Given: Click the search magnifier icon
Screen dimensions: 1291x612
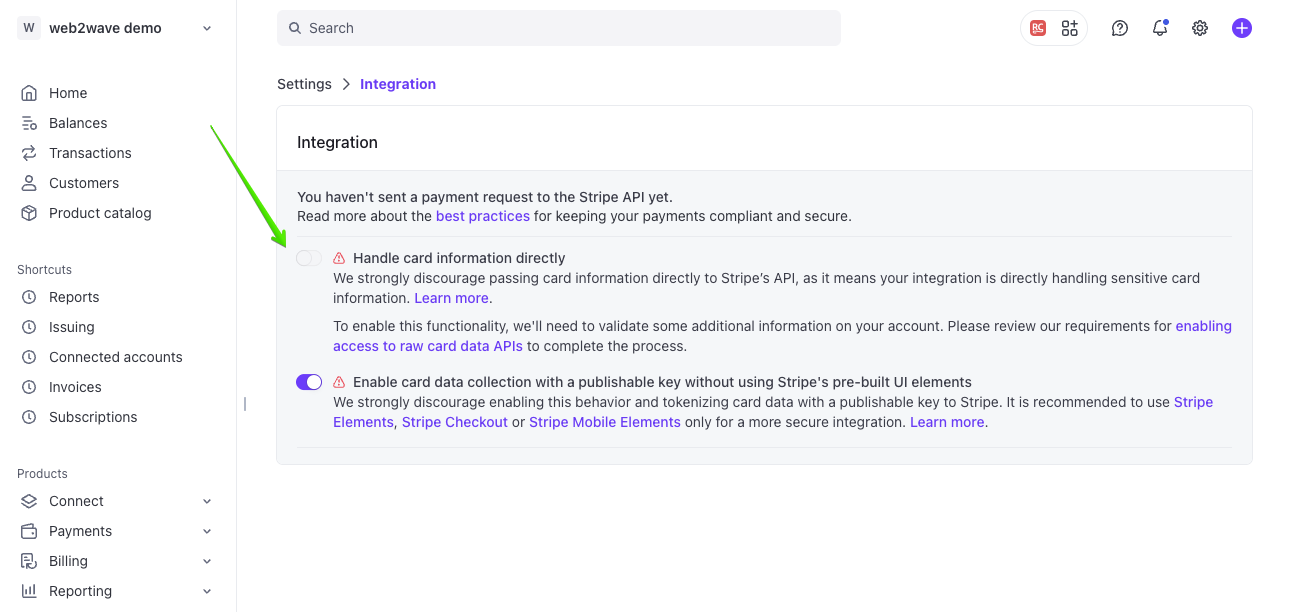Looking at the screenshot, I should click(295, 28).
